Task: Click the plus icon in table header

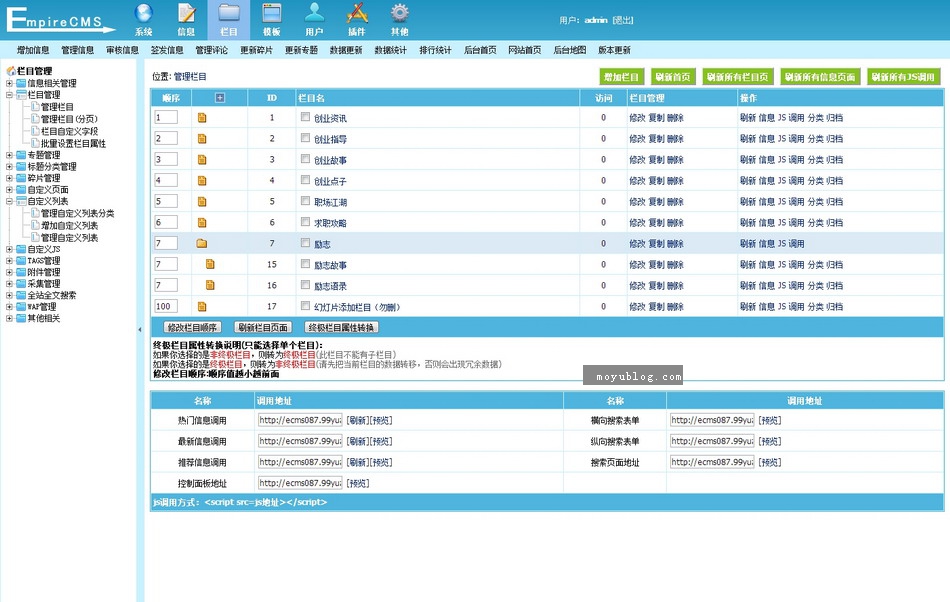Action: tap(220, 98)
